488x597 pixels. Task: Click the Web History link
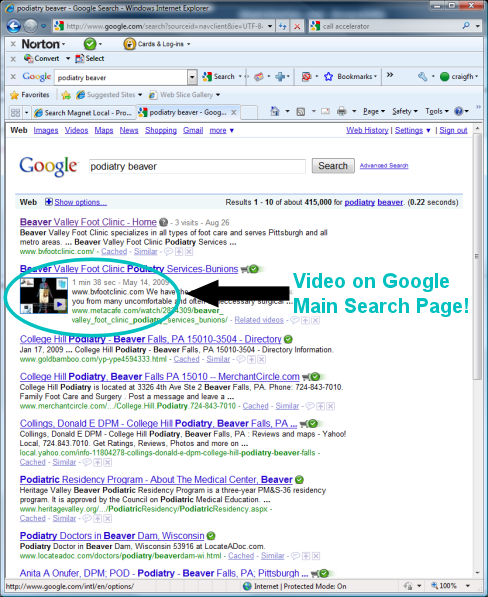pyautogui.click(x=367, y=130)
